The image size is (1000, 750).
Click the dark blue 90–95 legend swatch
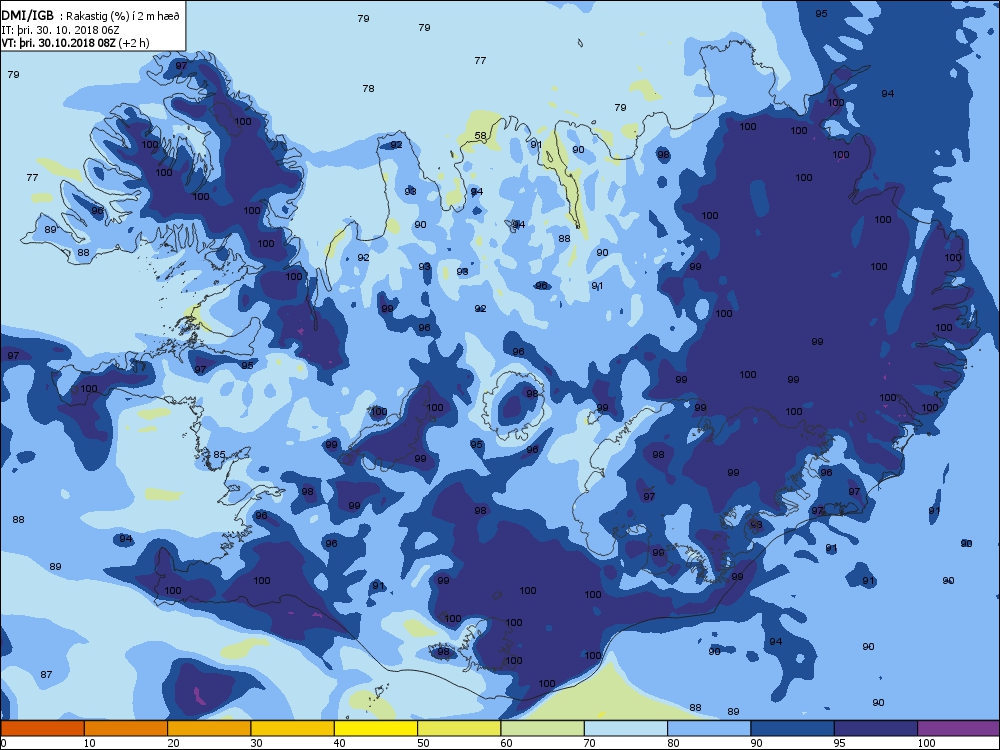(793, 728)
